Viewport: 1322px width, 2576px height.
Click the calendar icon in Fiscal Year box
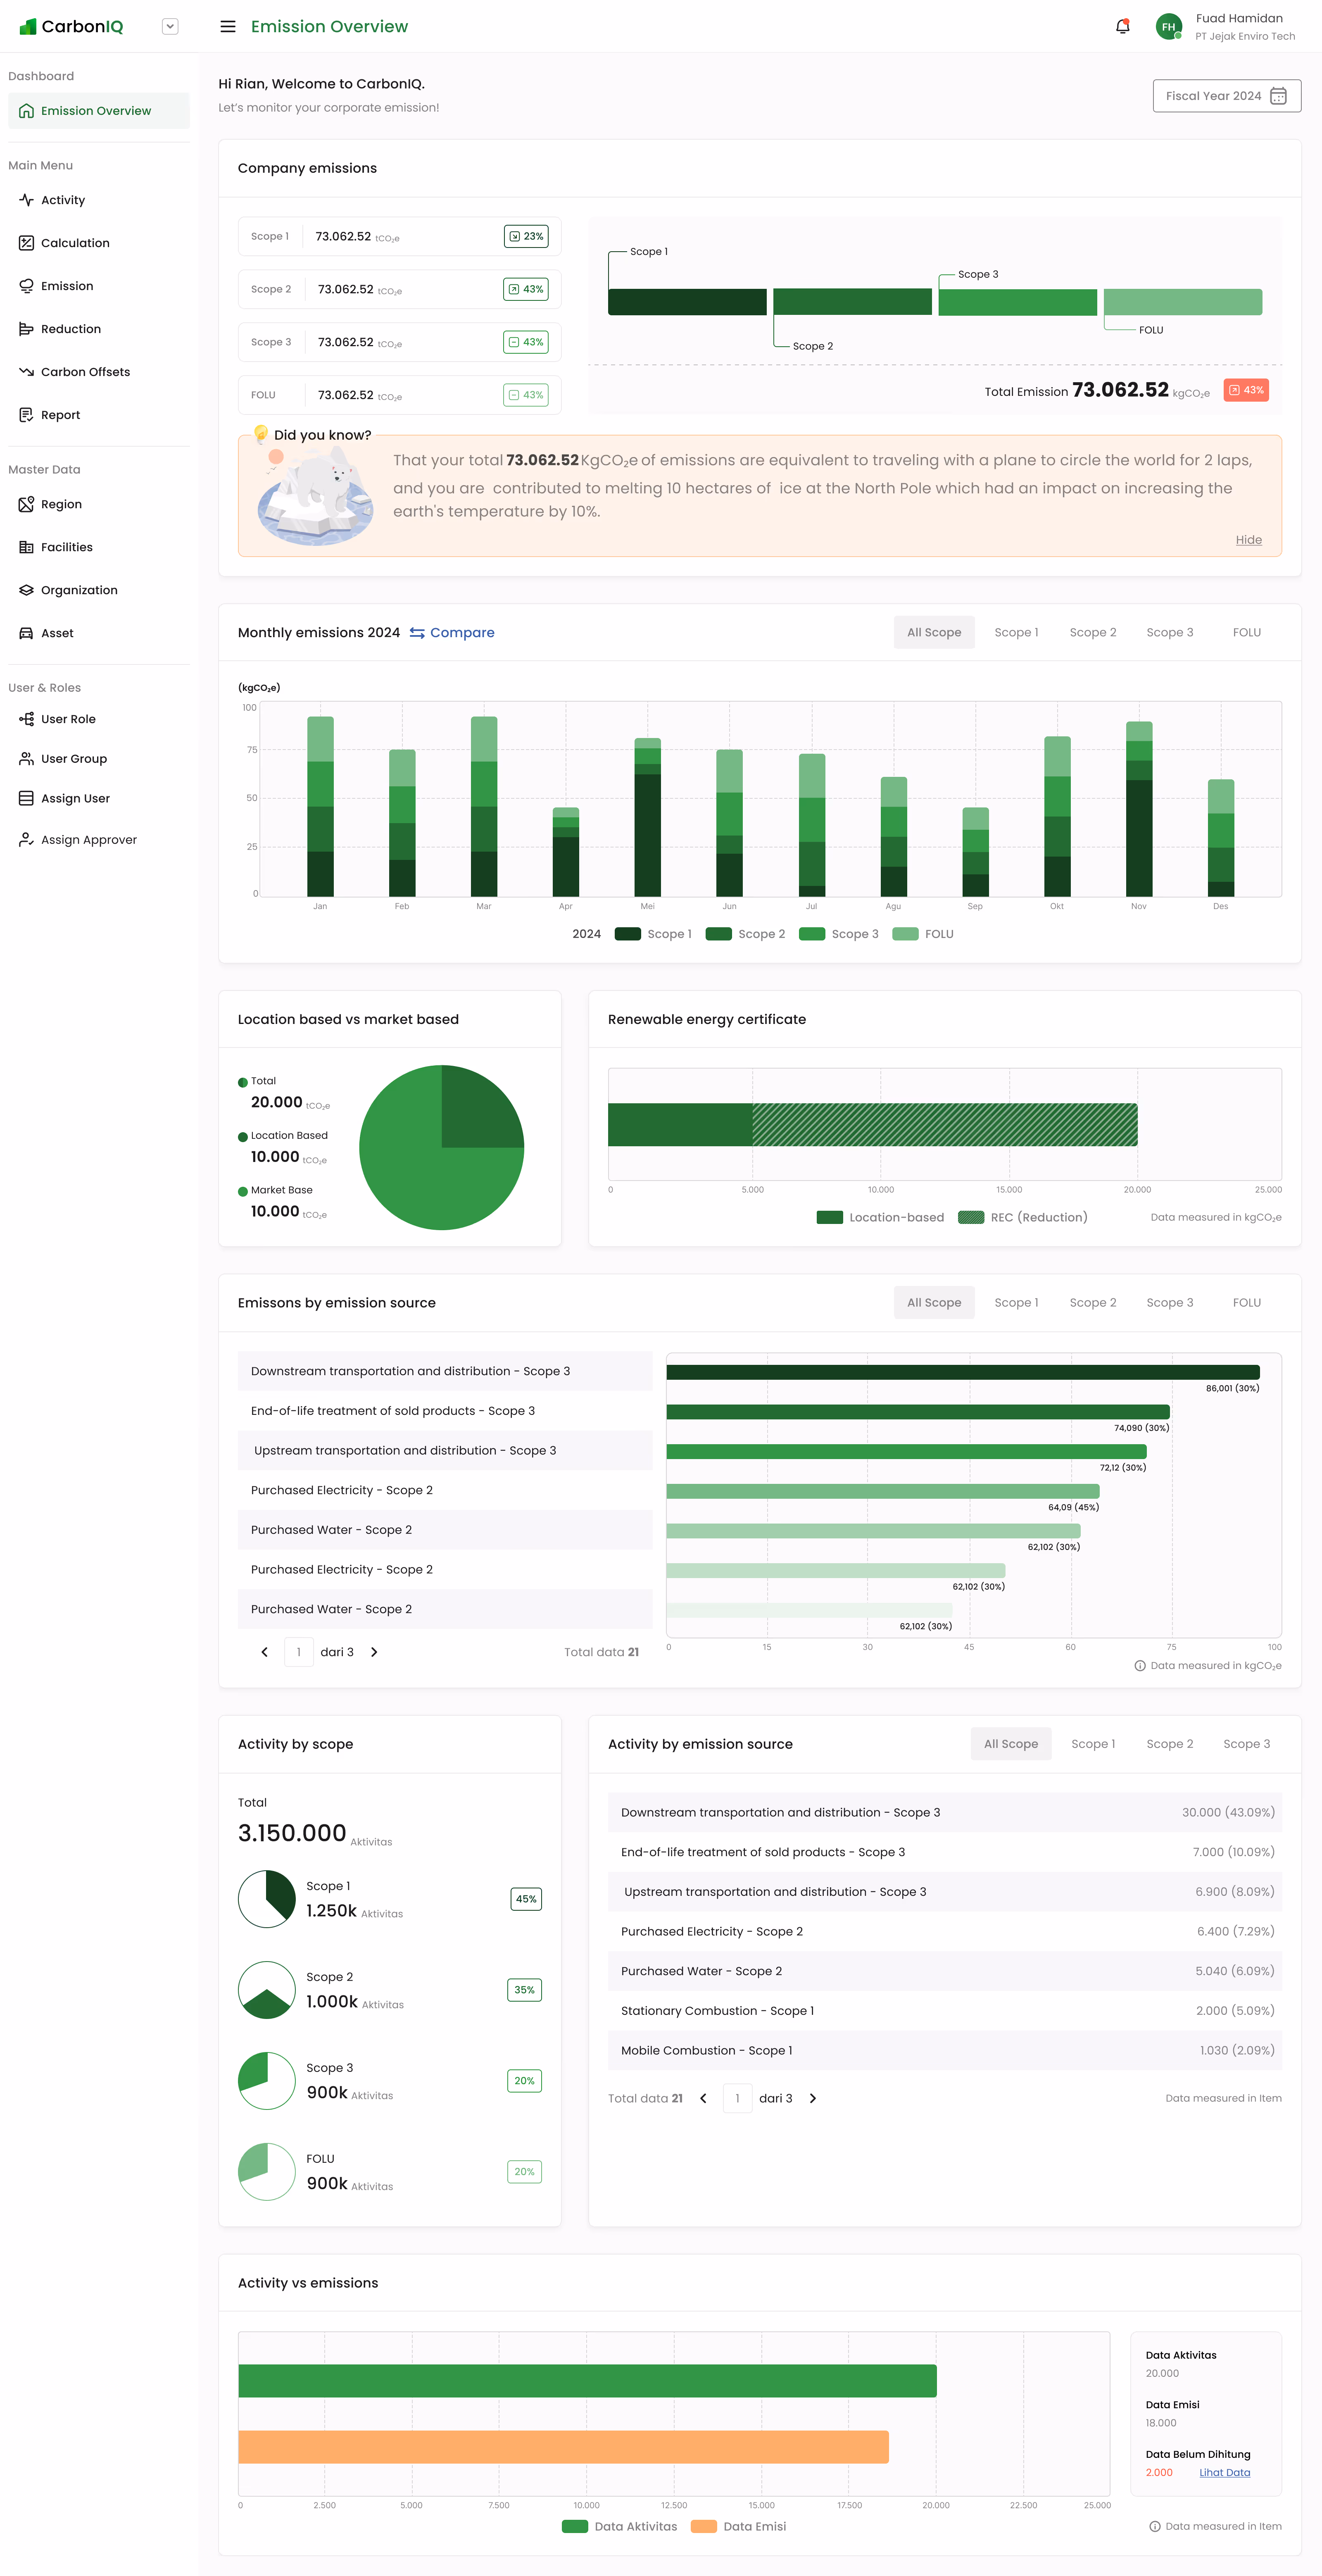tap(1278, 96)
